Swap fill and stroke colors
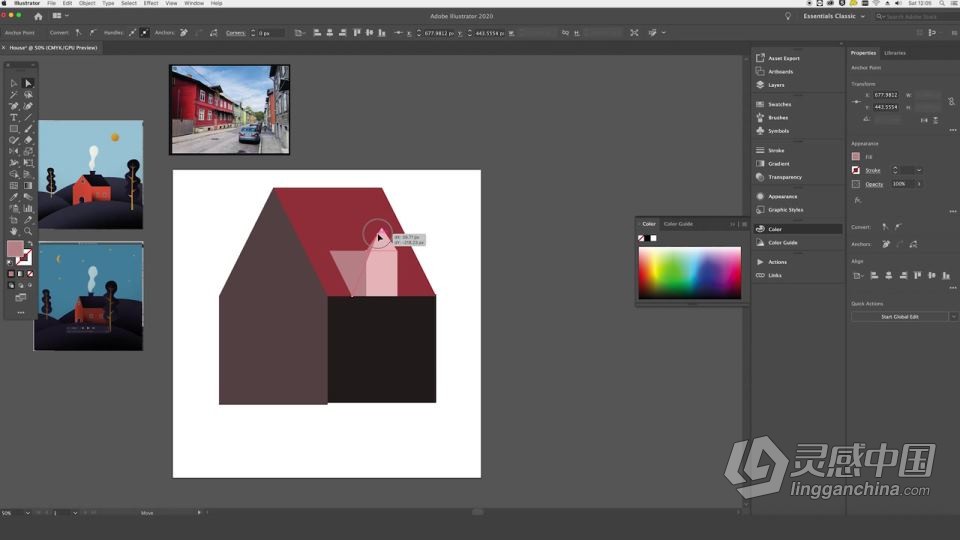Viewport: 960px width, 540px height. [29, 244]
